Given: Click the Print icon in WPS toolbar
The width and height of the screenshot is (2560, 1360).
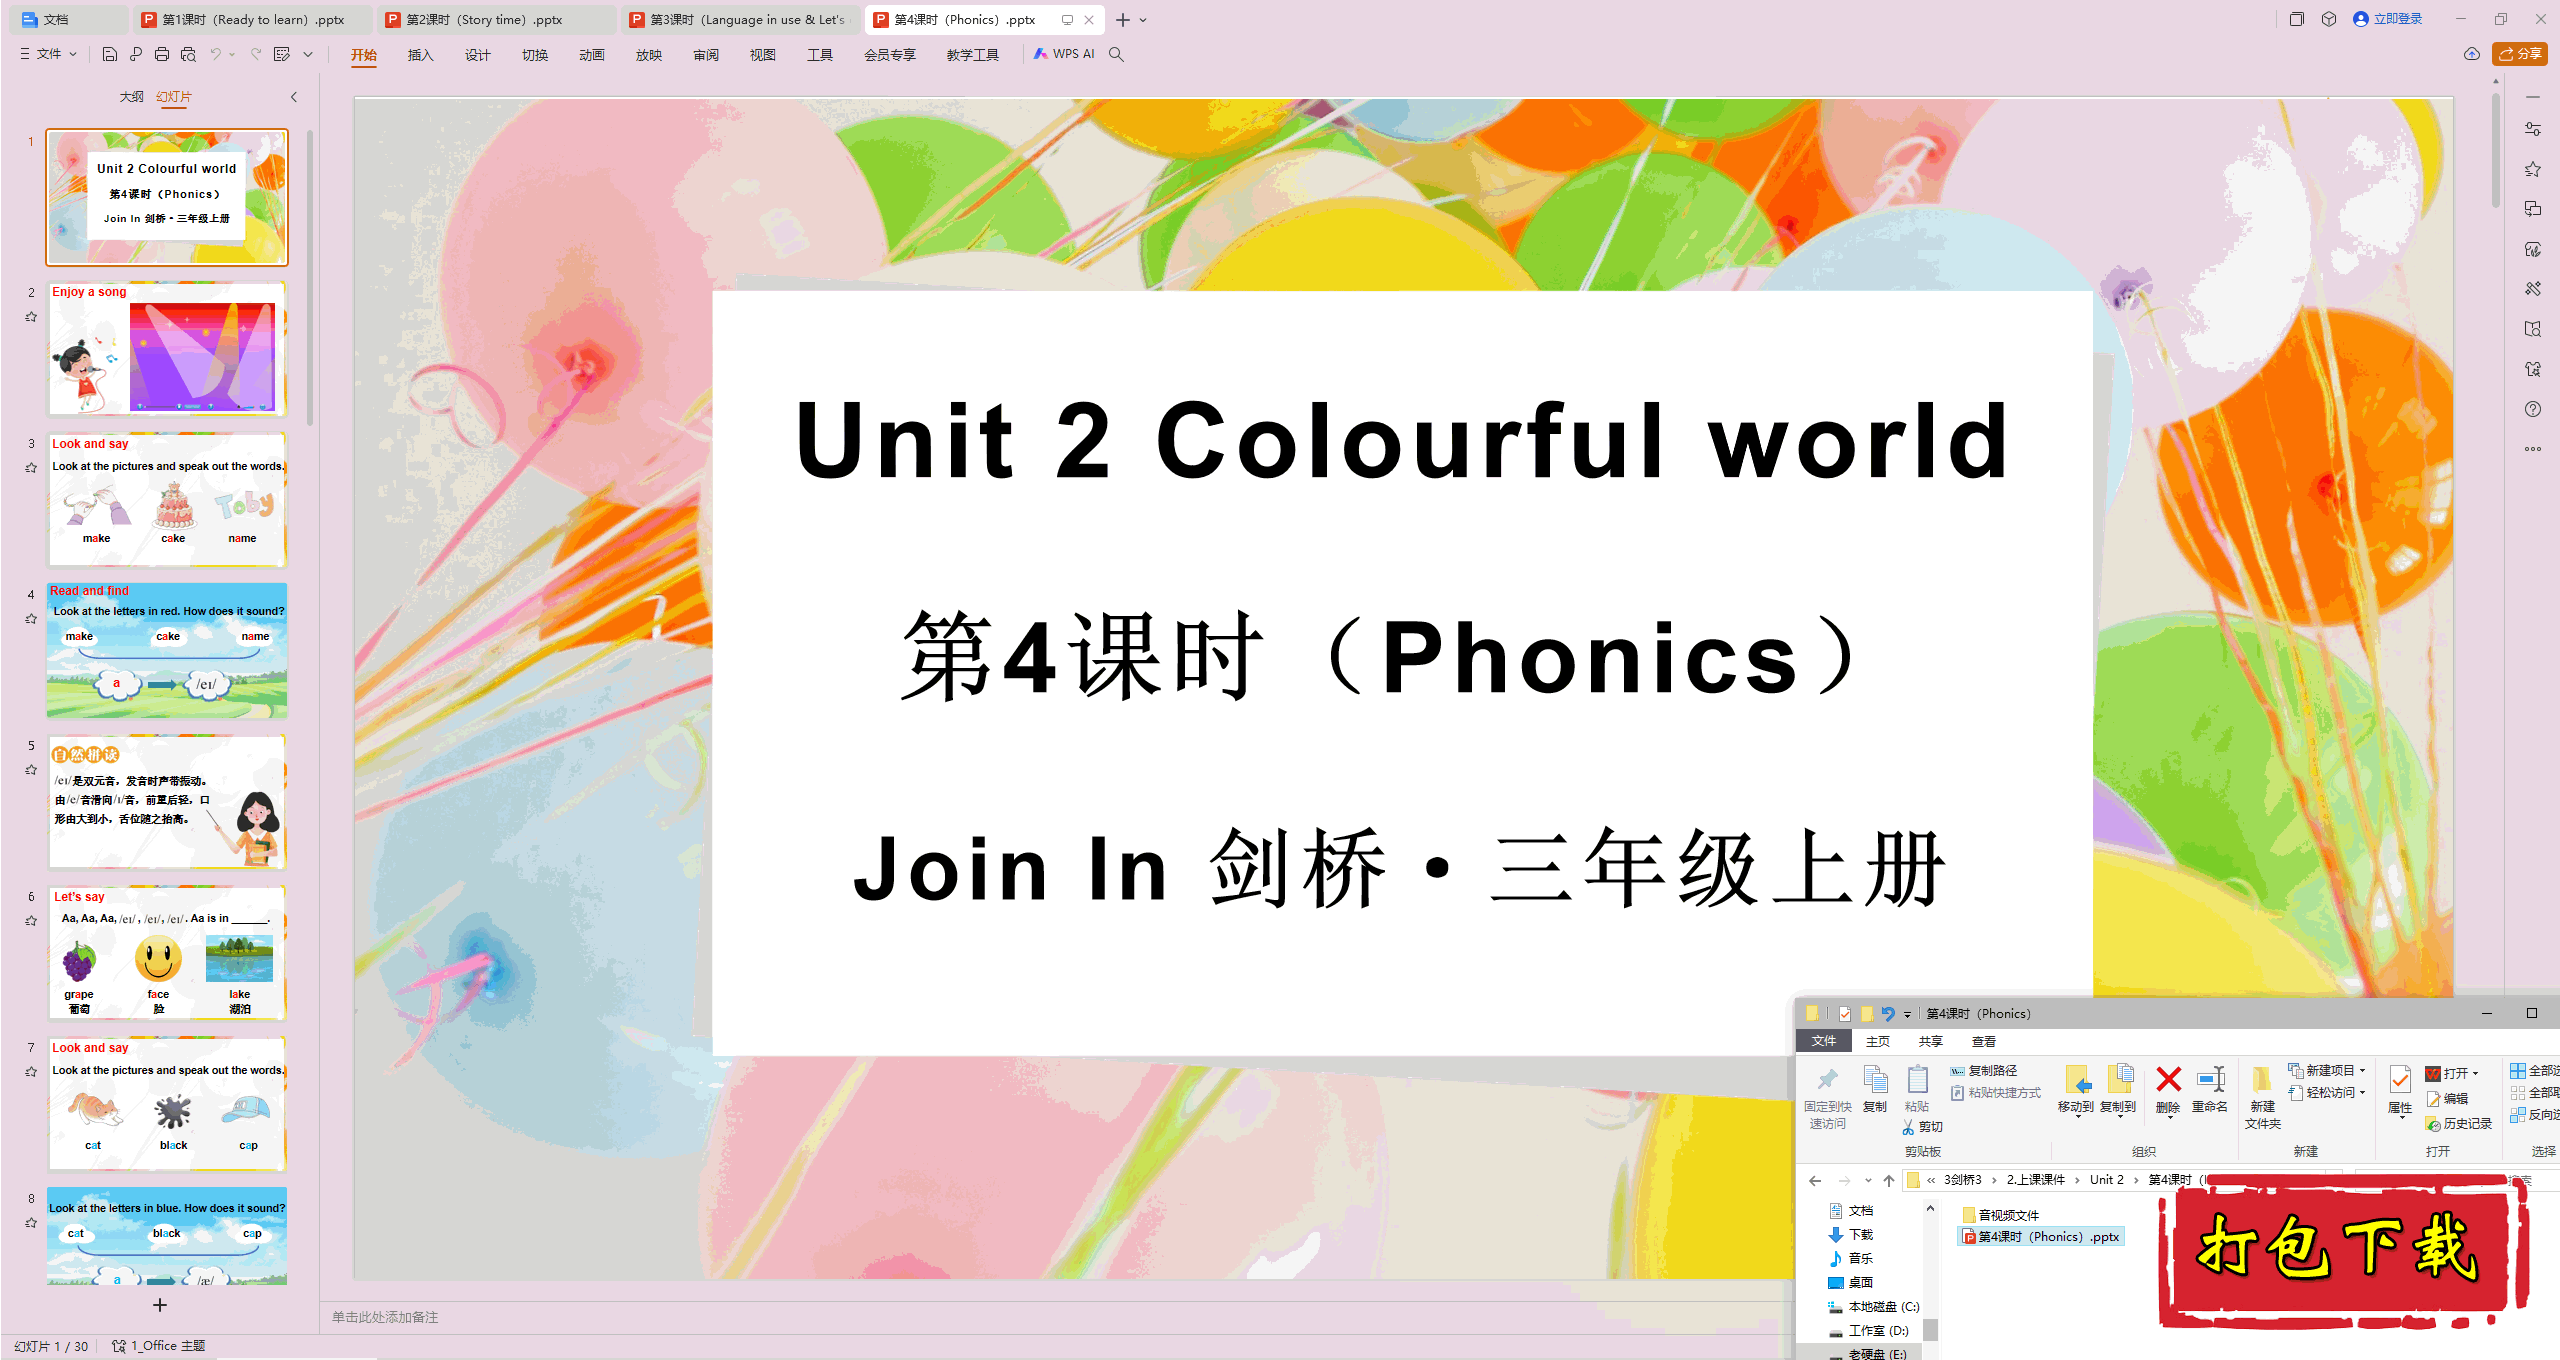Looking at the screenshot, I should point(162,54).
